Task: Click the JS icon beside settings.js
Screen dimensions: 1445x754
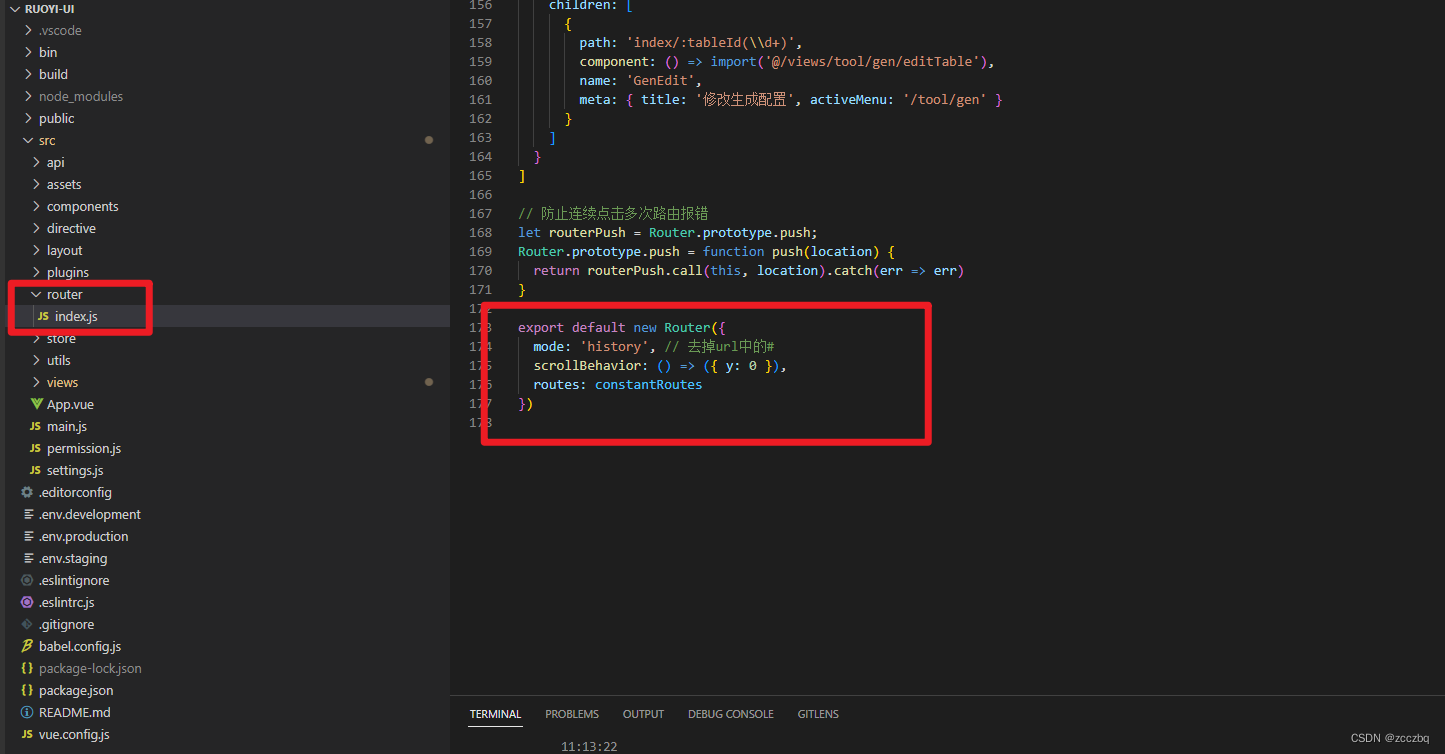Action: [36, 470]
